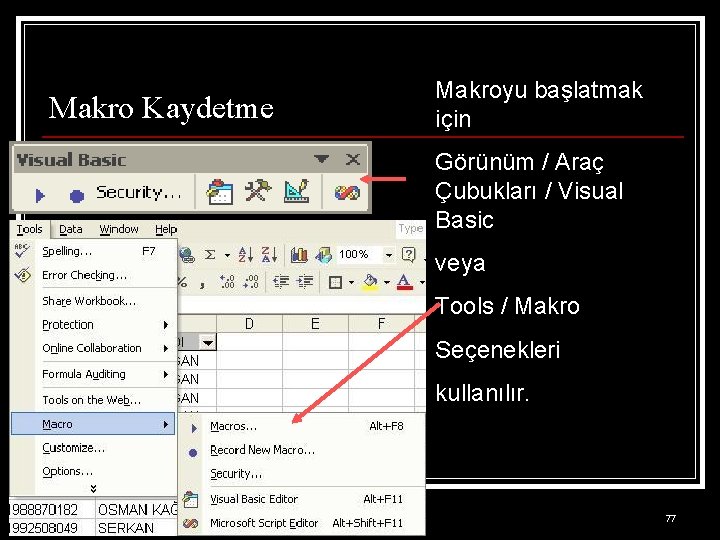This screenshot has height=540, width=720.
Task: Click the AutoSum sigma icon
Action: point(210,254)
